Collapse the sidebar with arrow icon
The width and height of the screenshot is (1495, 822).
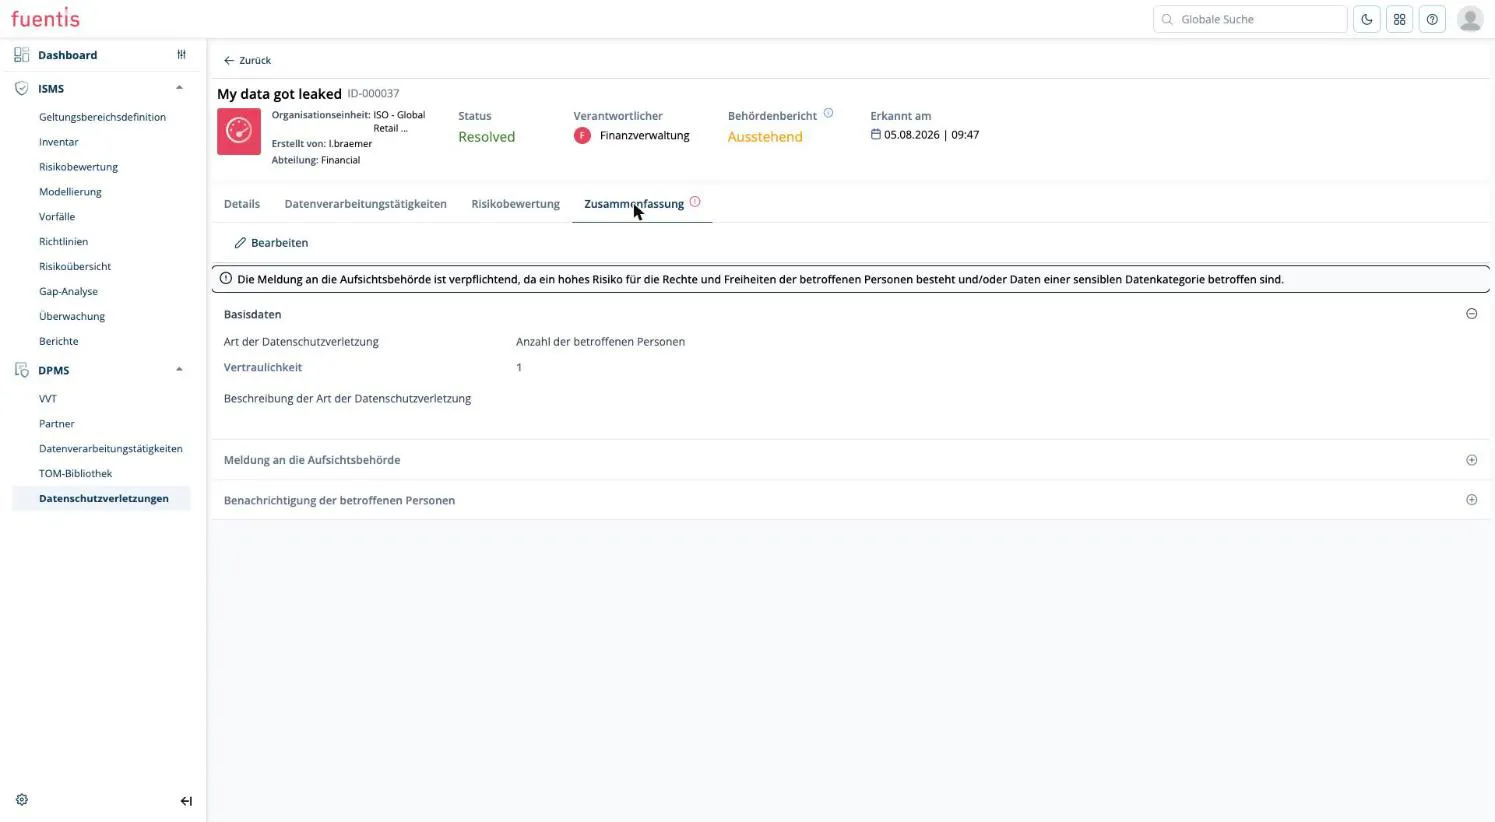(186, 801)
